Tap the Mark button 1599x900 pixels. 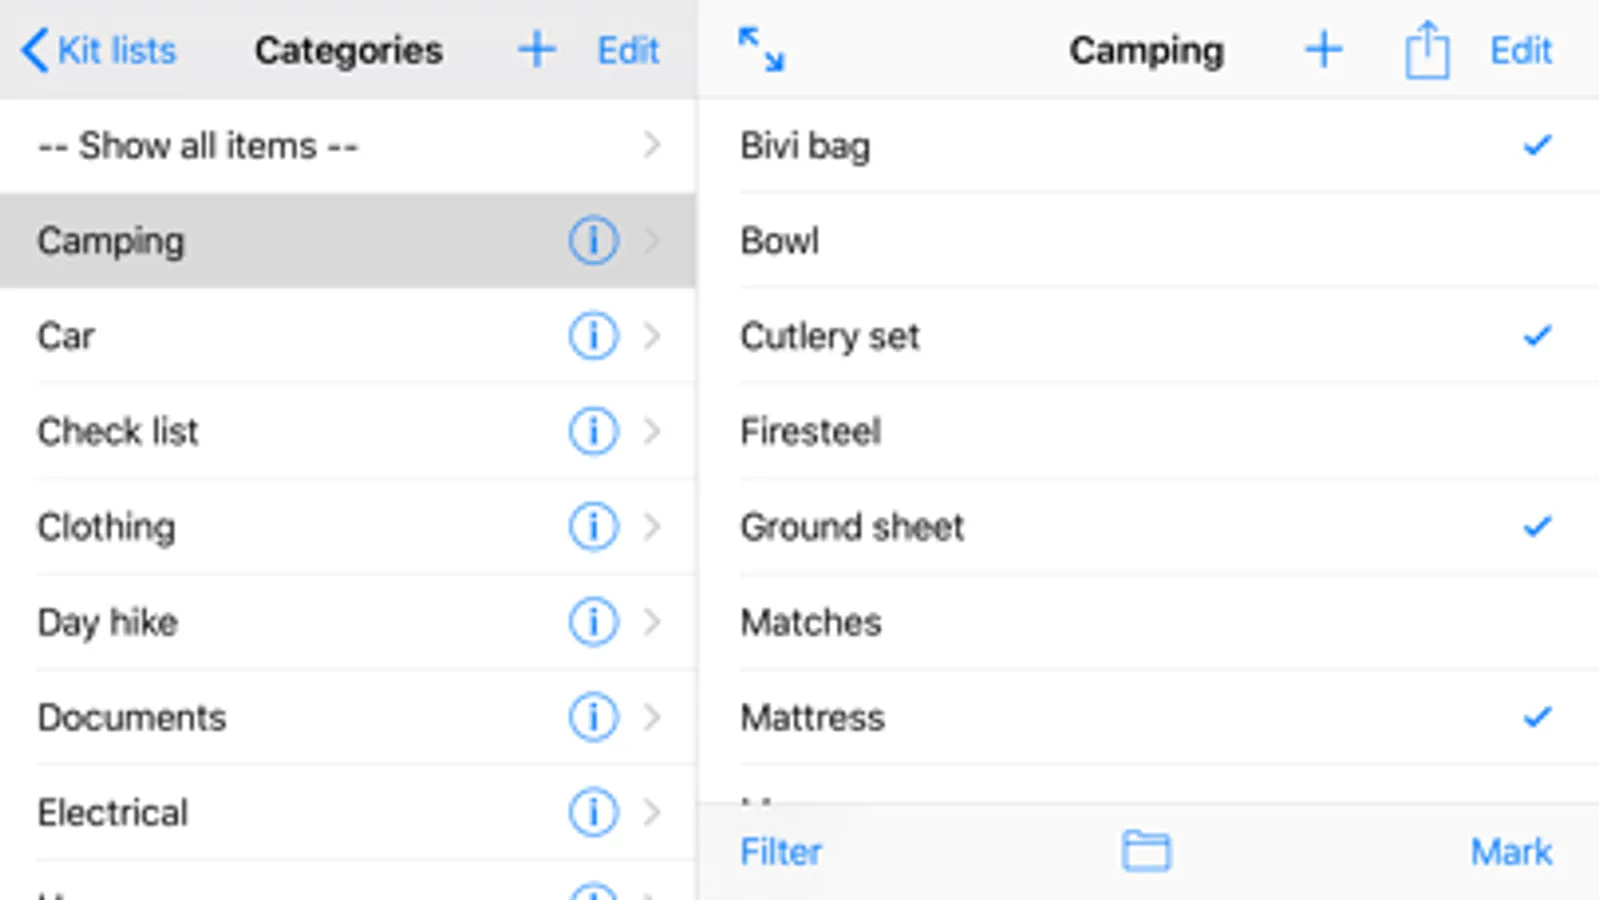(1511, 852)
